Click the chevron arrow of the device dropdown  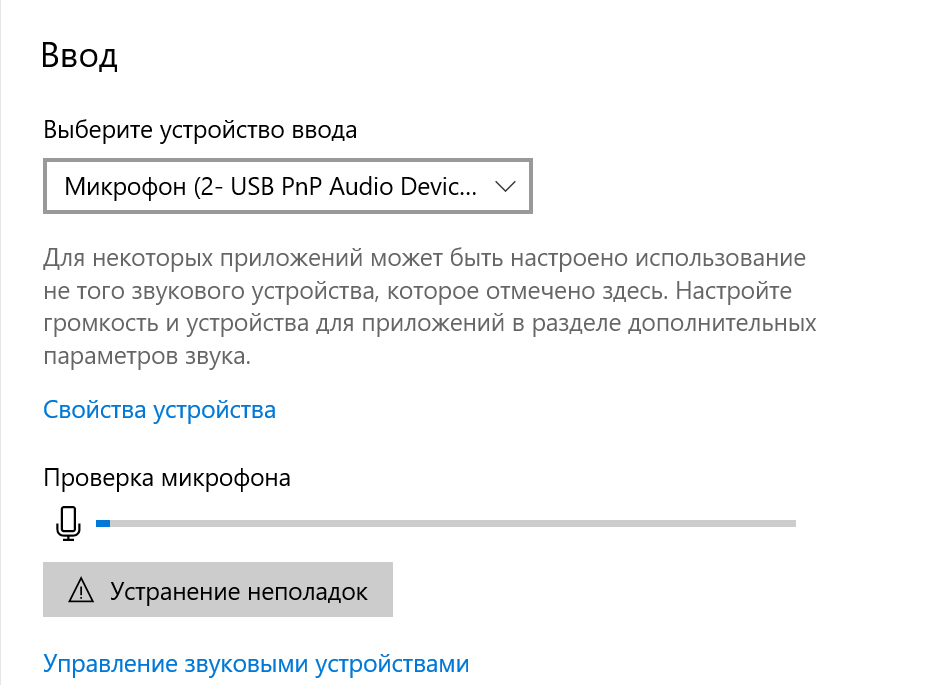[x=506, y=186]
